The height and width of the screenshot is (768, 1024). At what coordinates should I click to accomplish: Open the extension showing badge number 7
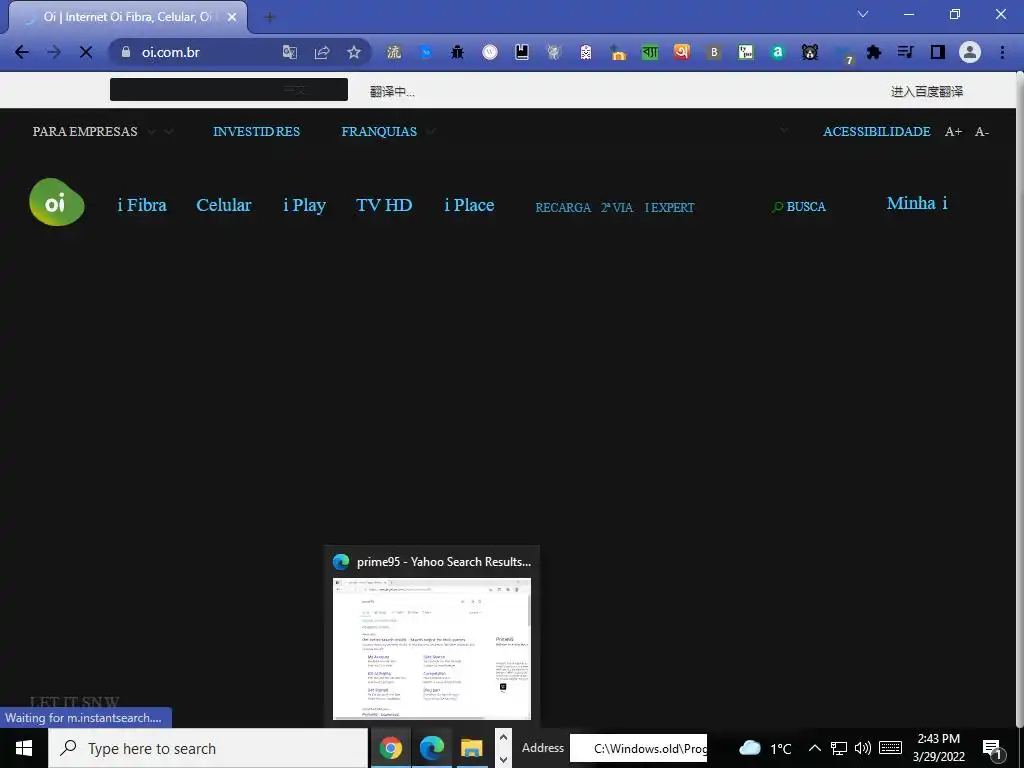[x=843, y=54]
